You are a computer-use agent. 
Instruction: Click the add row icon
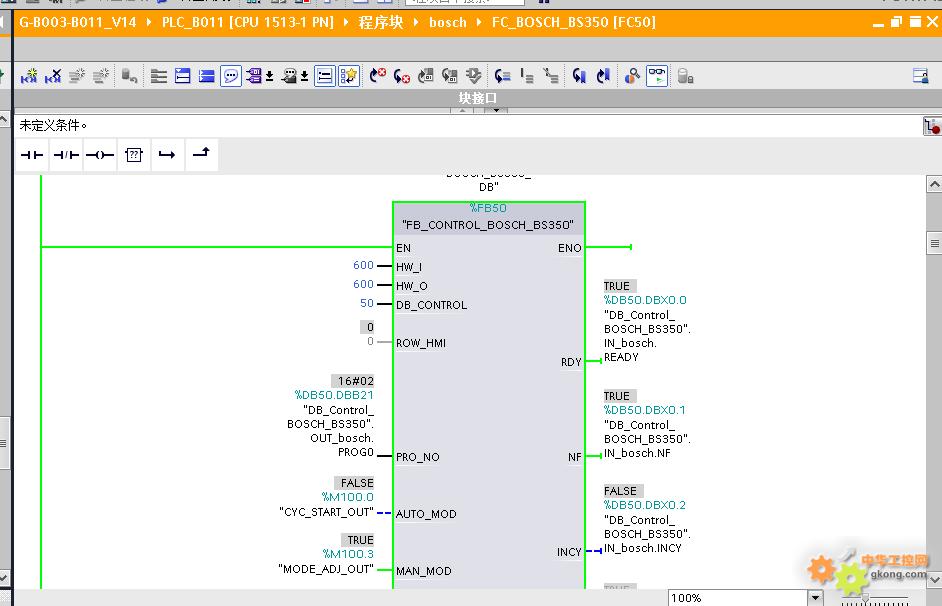click(101, 76)
